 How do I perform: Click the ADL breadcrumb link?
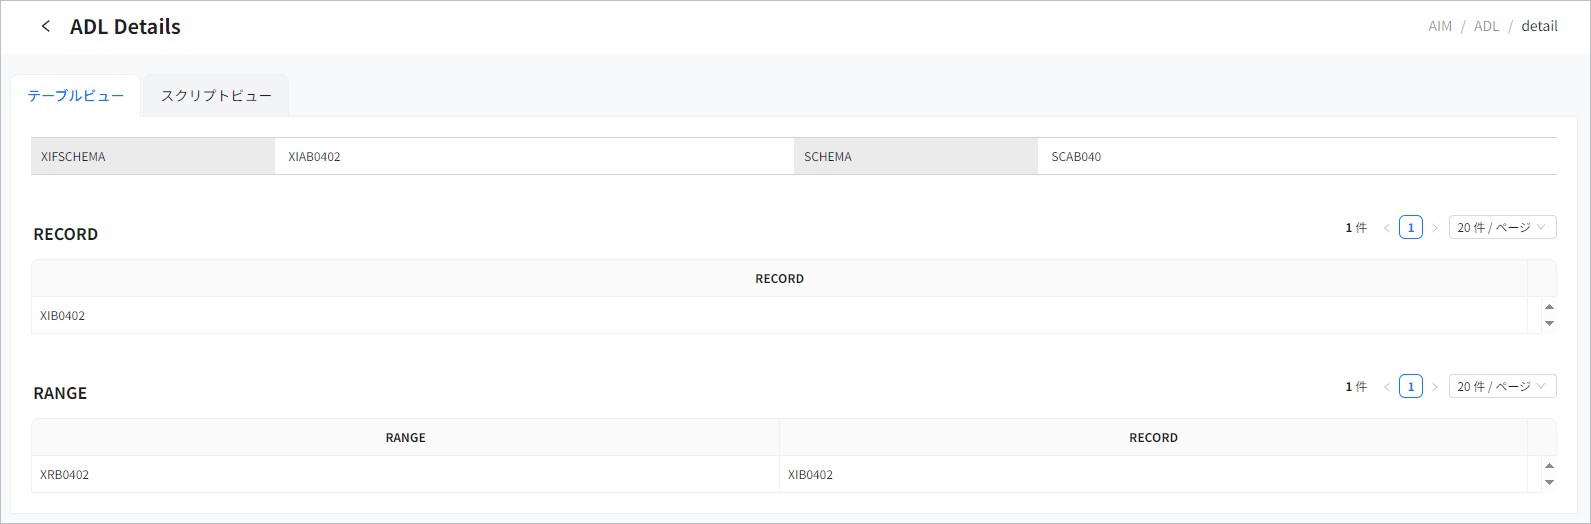coord(1487,26)
